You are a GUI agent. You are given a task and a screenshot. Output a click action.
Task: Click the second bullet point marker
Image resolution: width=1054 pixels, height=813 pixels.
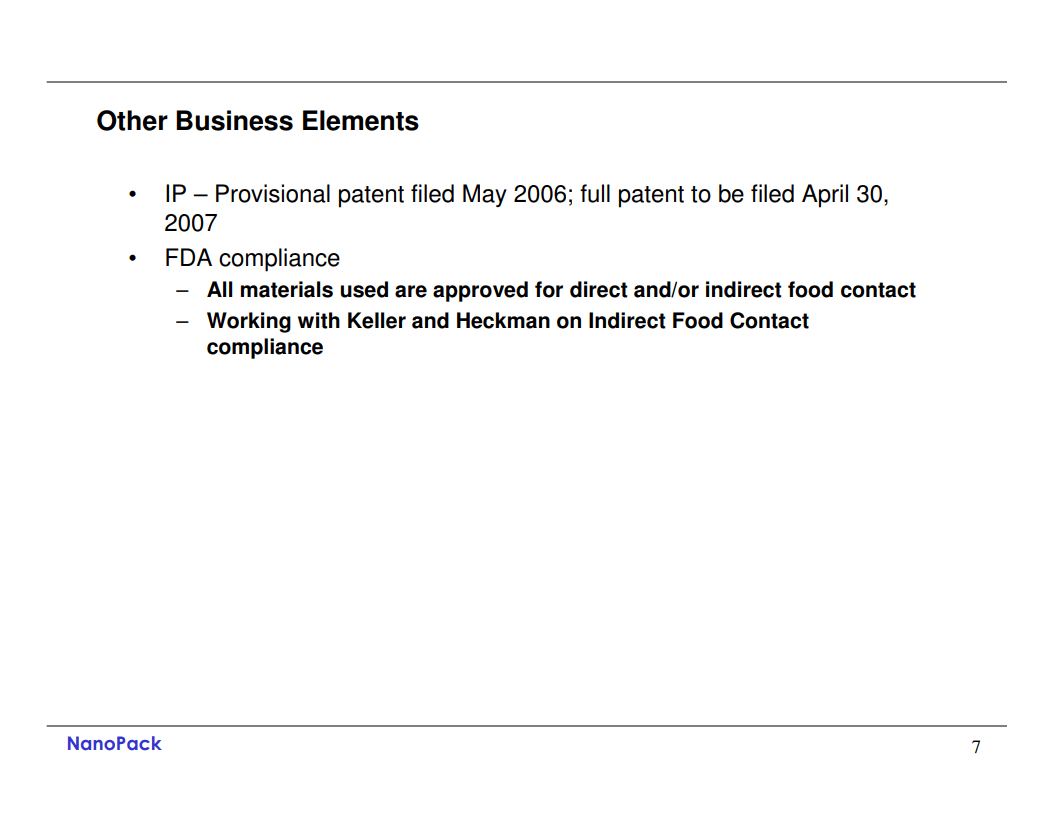132,258
